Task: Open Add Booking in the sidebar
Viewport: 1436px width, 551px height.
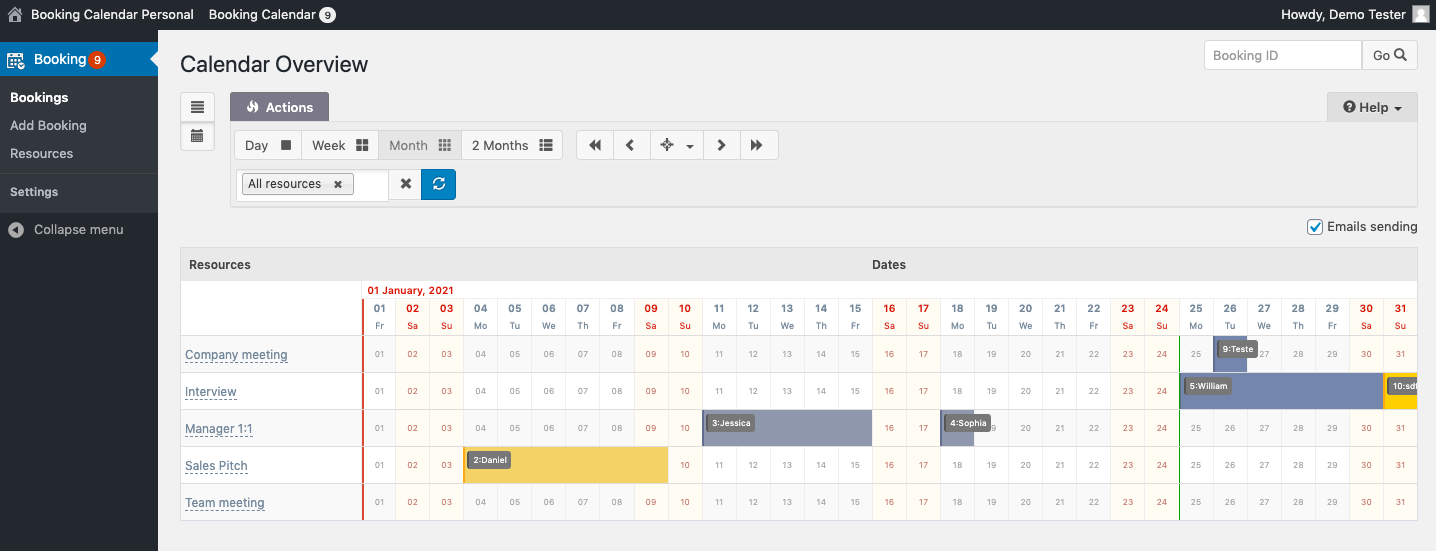Action: (x=48, y=125)
